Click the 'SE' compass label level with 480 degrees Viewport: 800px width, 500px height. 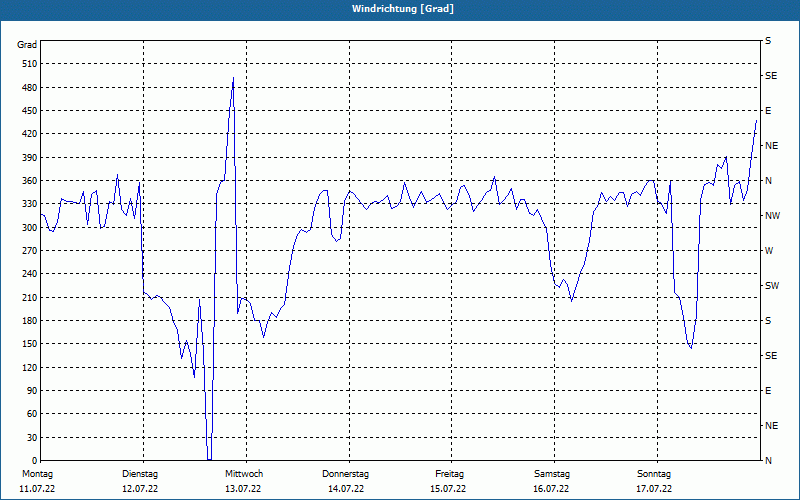coord(771,76)
